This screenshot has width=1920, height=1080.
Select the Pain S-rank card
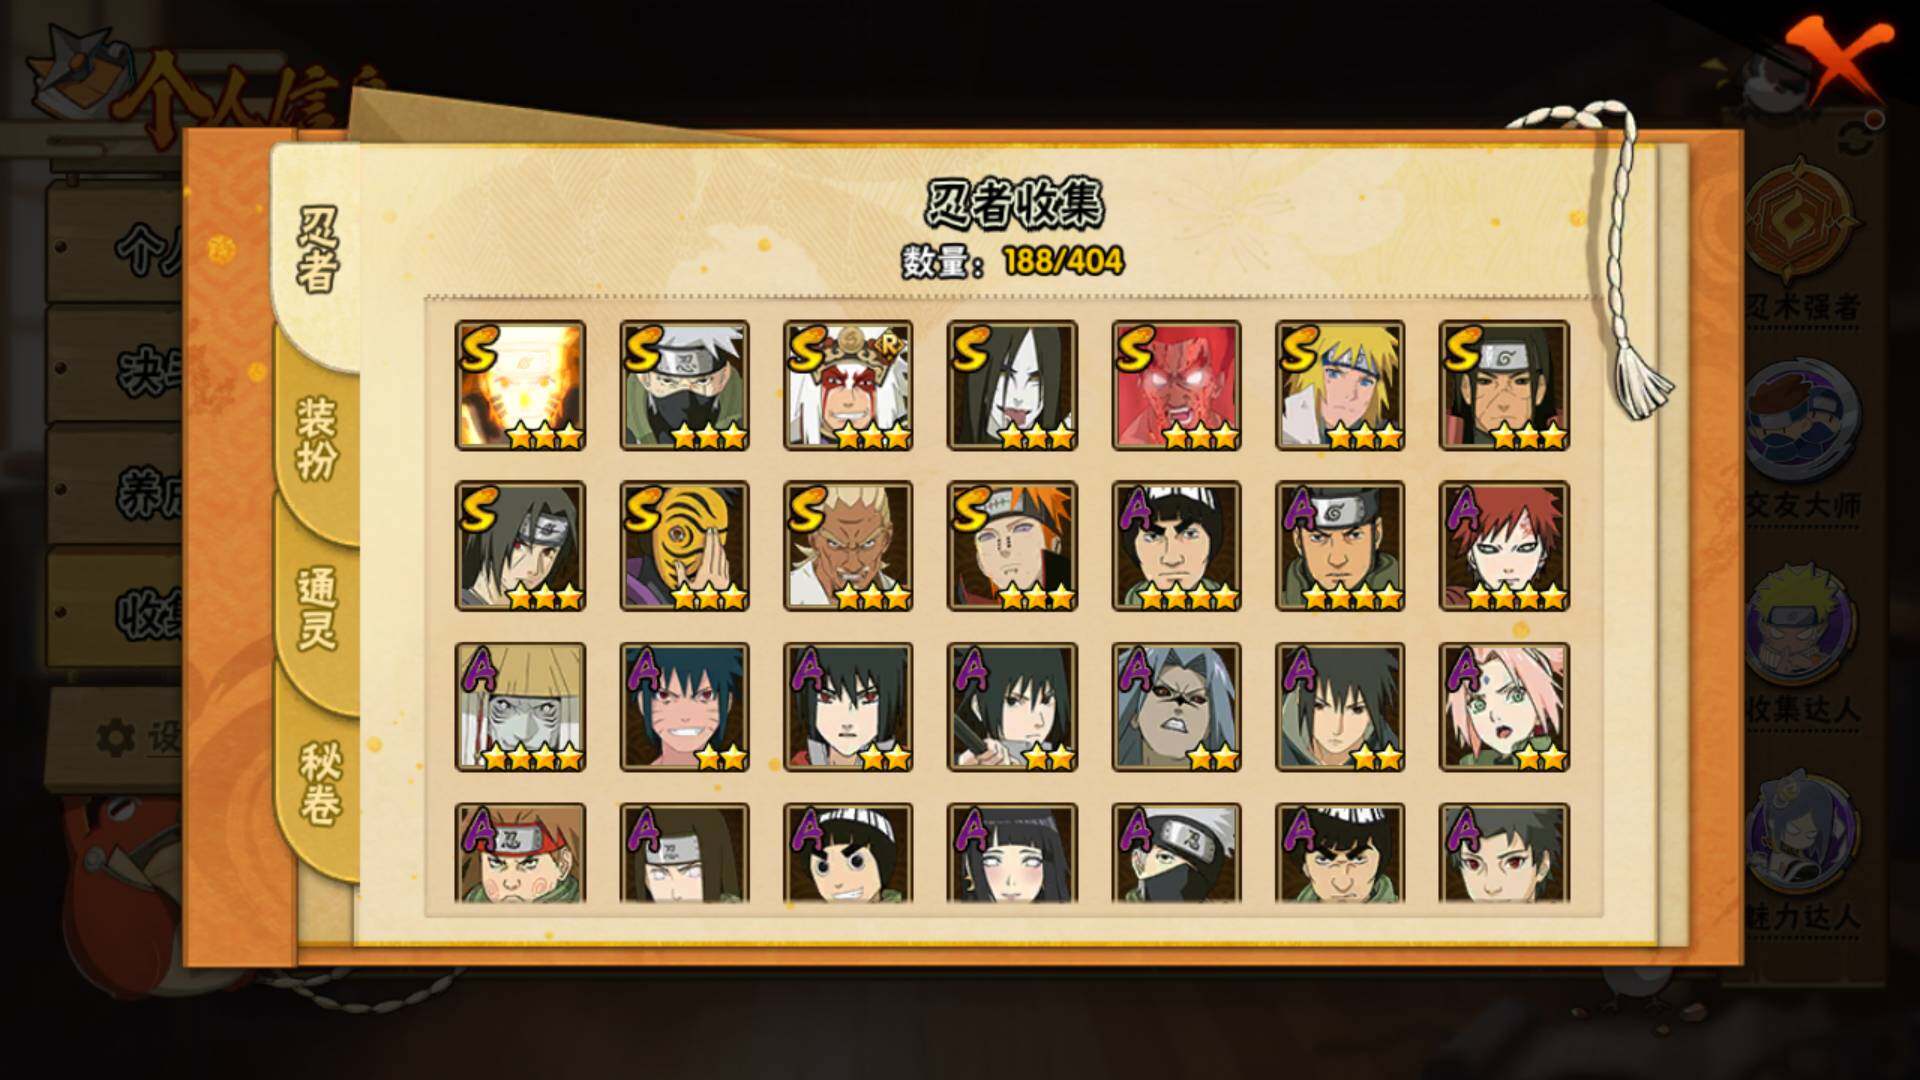coord(1012,546)
